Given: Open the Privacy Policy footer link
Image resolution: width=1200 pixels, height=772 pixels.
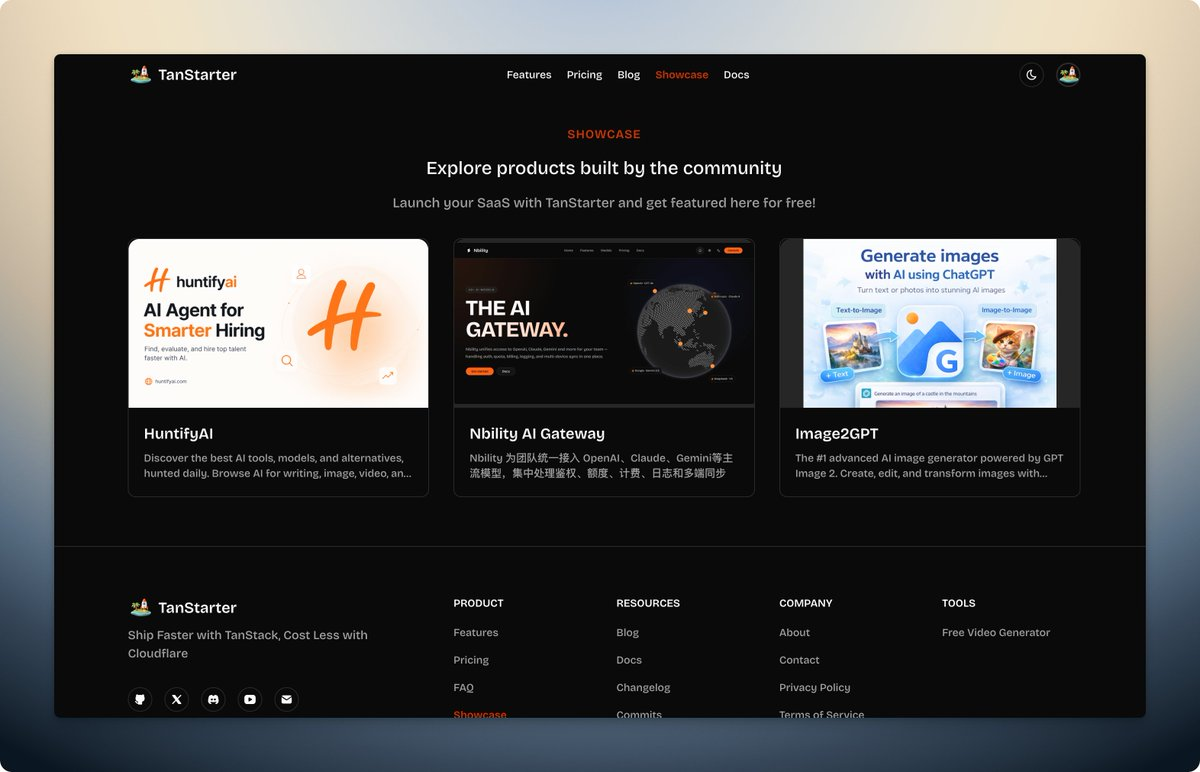Looking at the screenshot, I should [815, 688].
